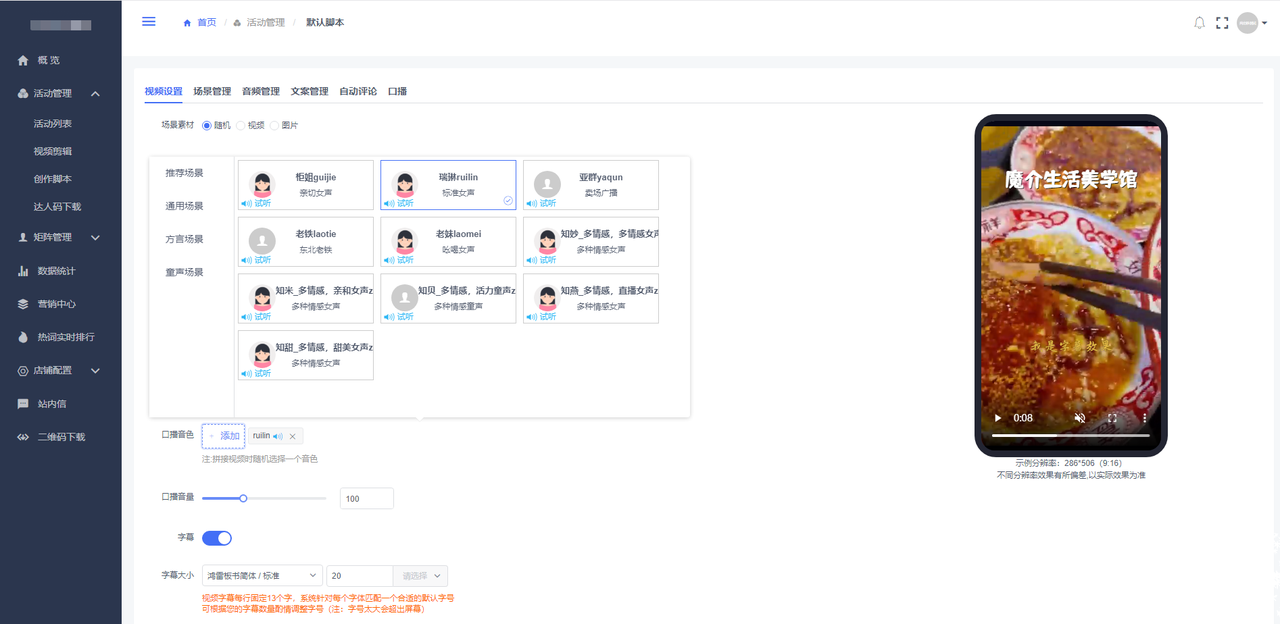
Task: Make the preview video fullscreen
Action: 1112,418
